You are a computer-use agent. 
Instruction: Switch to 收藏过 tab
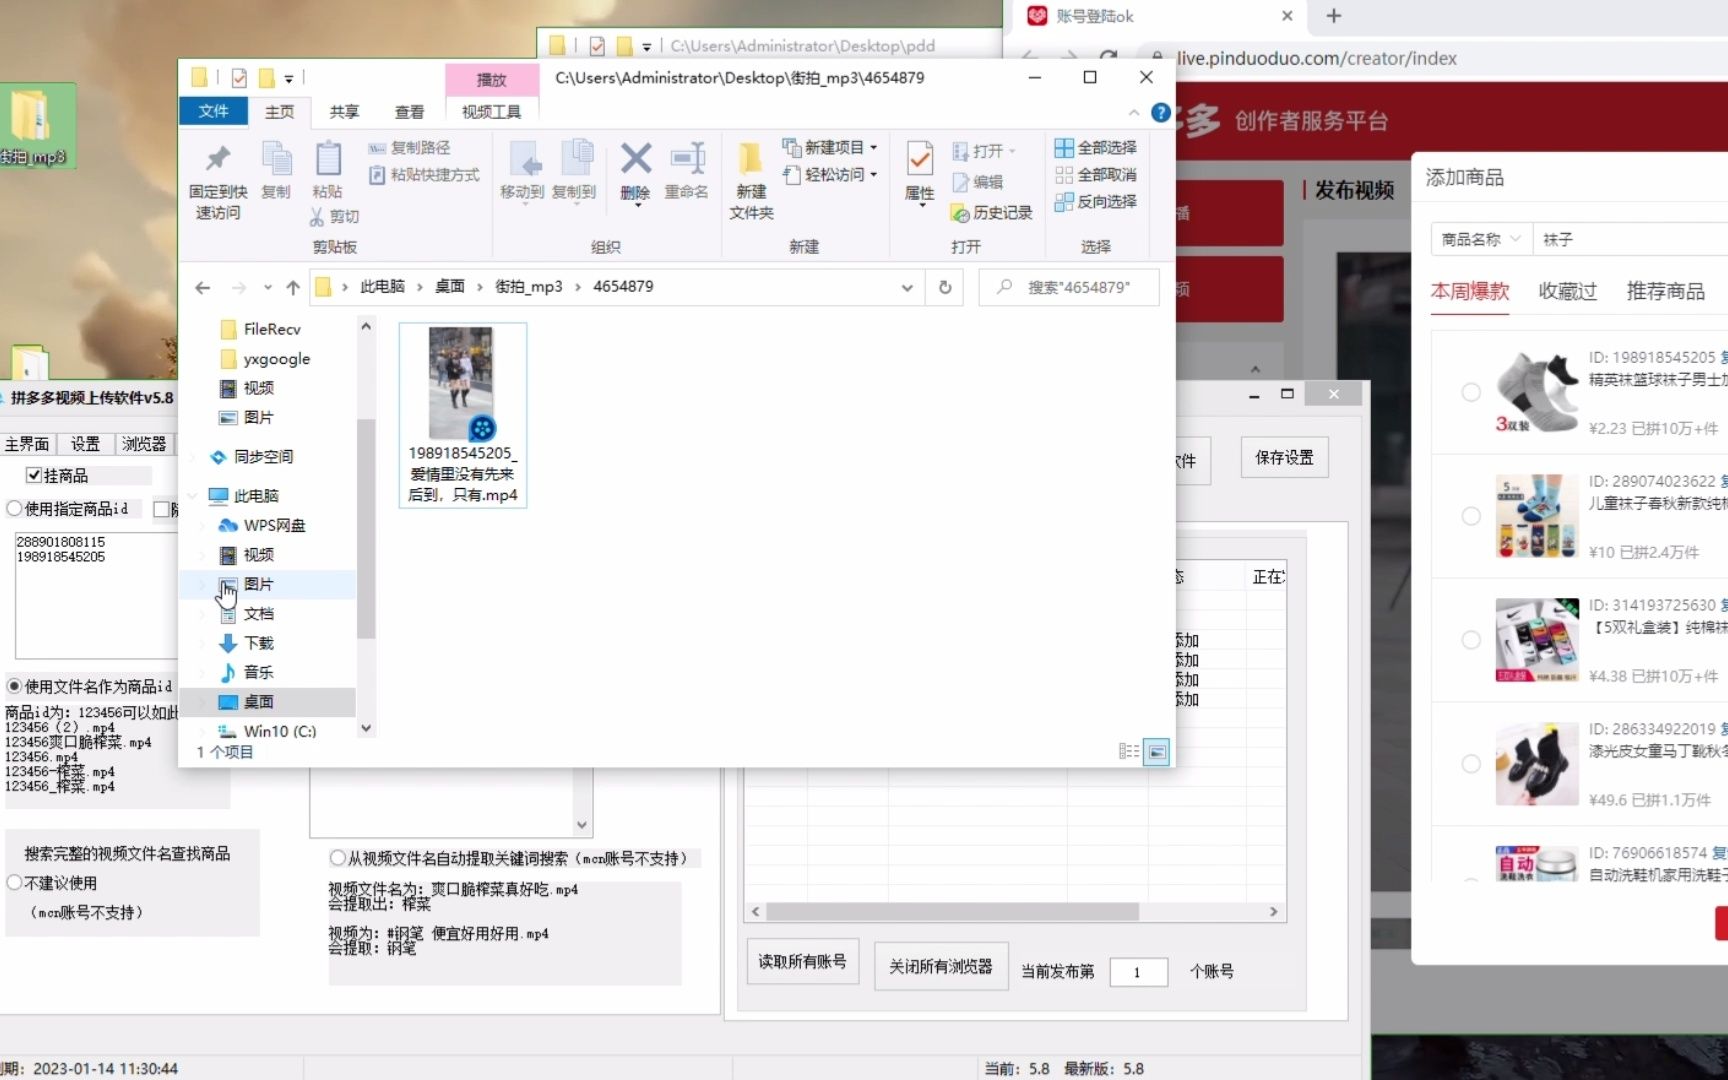(x=1567, y=291)
